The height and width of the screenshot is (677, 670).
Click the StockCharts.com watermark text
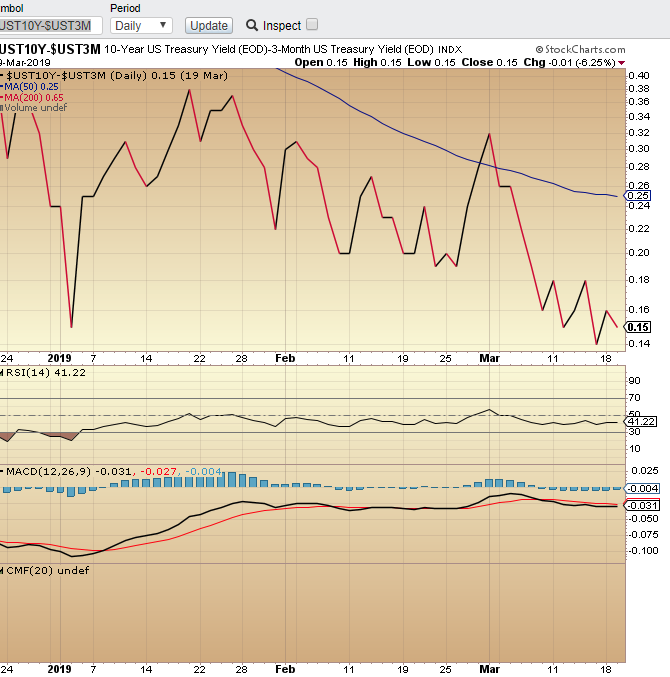pos(581,49)
